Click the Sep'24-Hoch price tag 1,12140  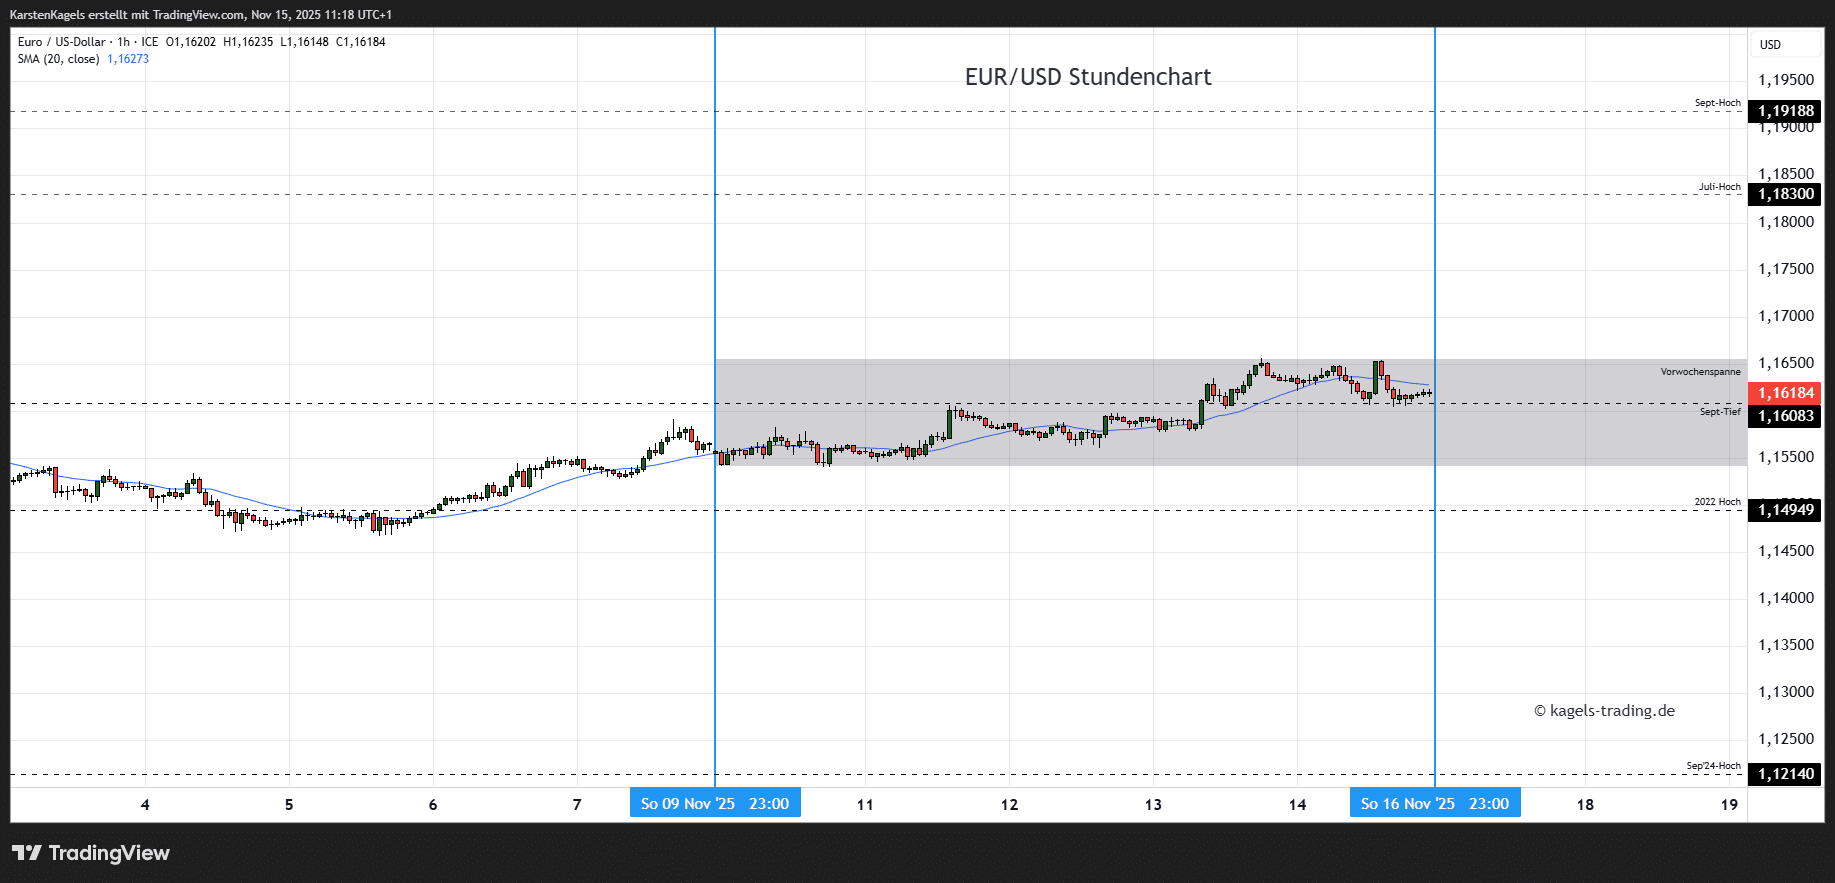(x=1785, y=774)
